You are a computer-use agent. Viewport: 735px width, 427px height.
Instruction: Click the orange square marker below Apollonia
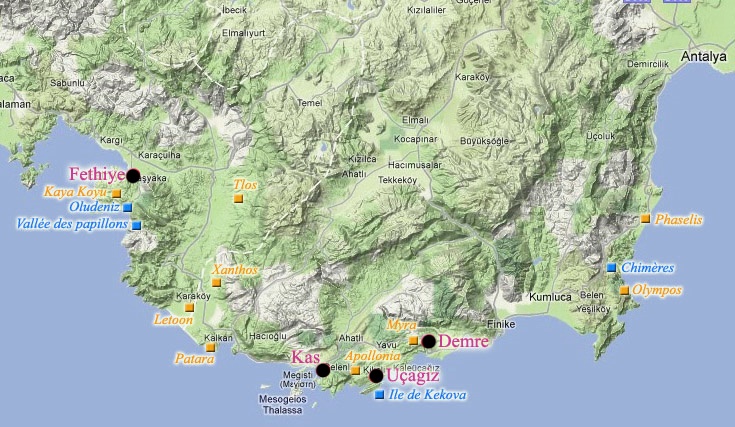coord(355,371)
